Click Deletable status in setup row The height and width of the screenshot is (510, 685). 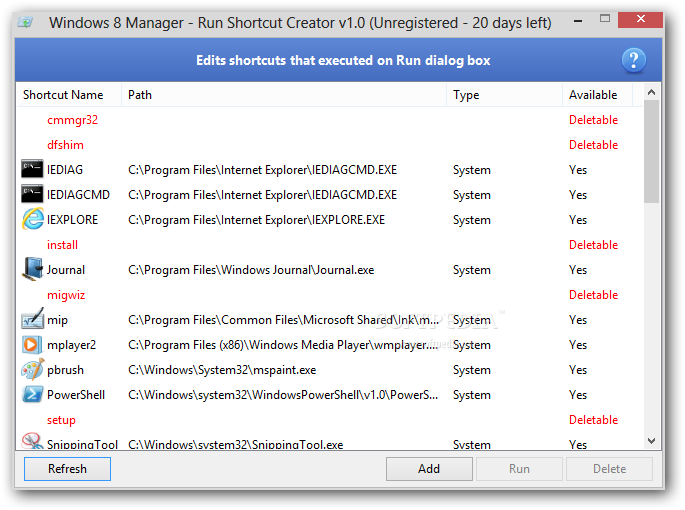coord(593,420)
